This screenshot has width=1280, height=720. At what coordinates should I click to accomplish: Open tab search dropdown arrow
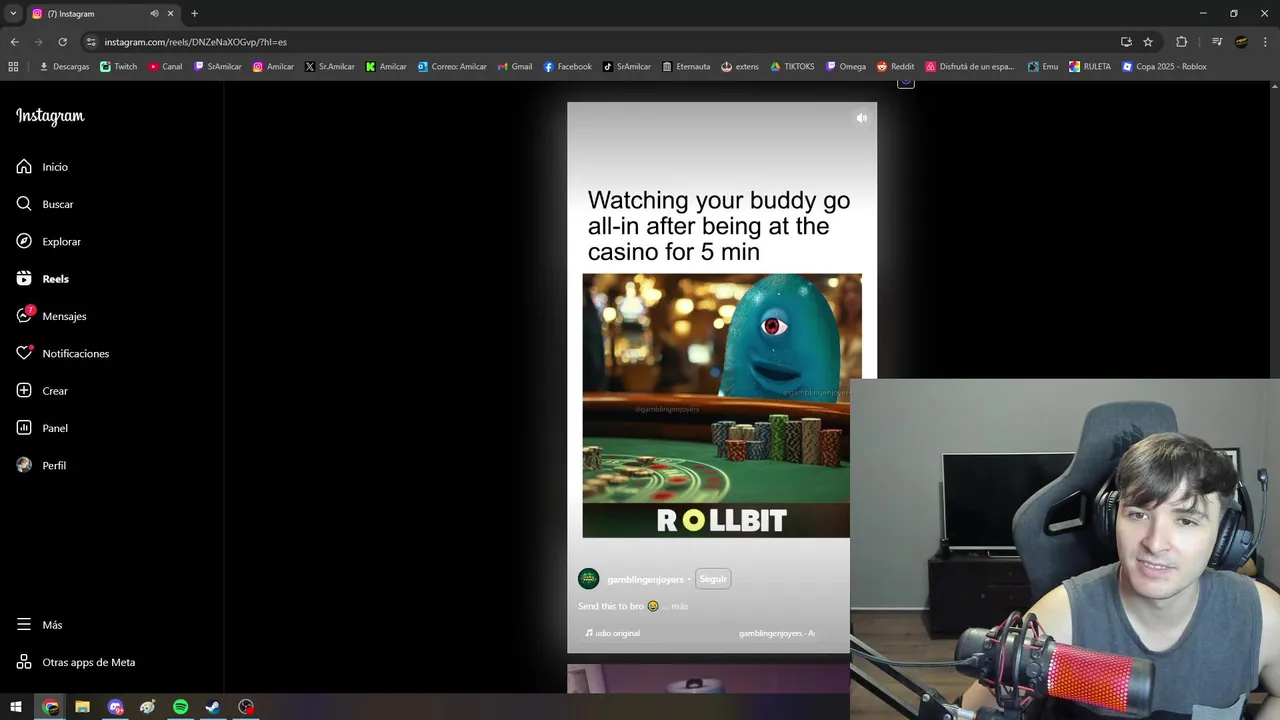point(13,14)
